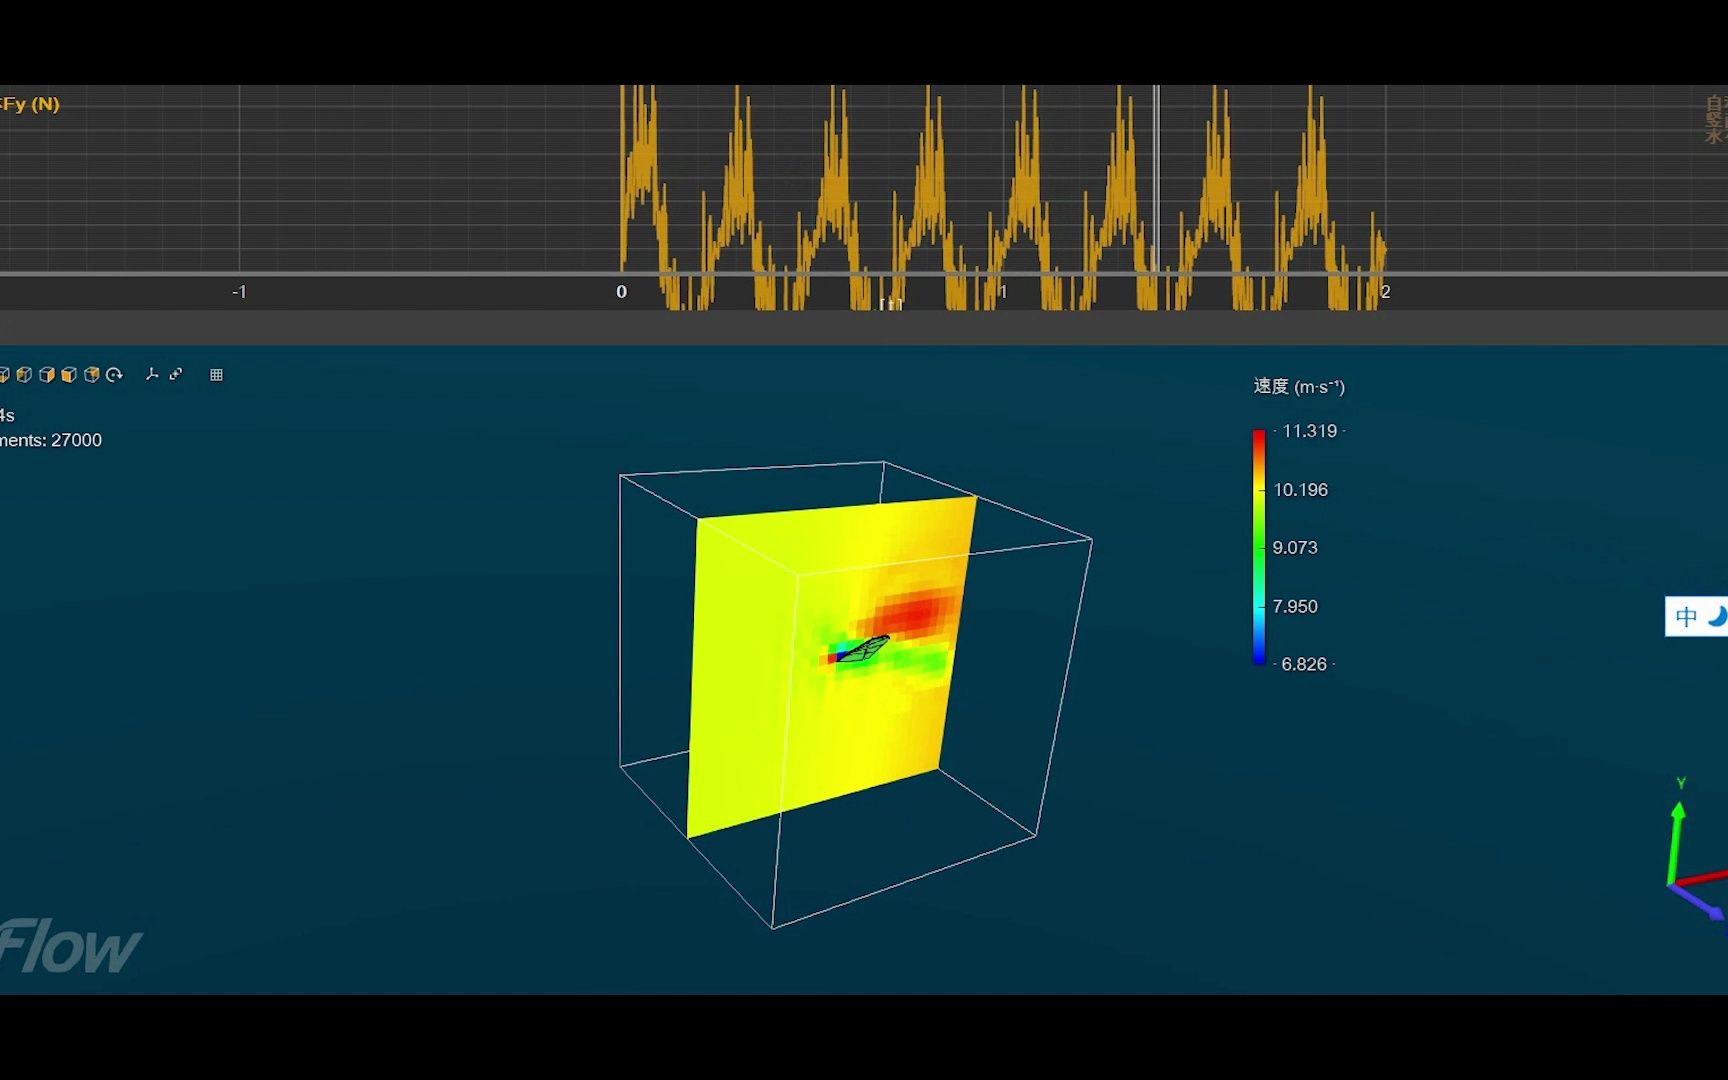This screenshot has height=1080, width=1728.
Task: Click the legend value 10.196
Action: click(1300, 490)
